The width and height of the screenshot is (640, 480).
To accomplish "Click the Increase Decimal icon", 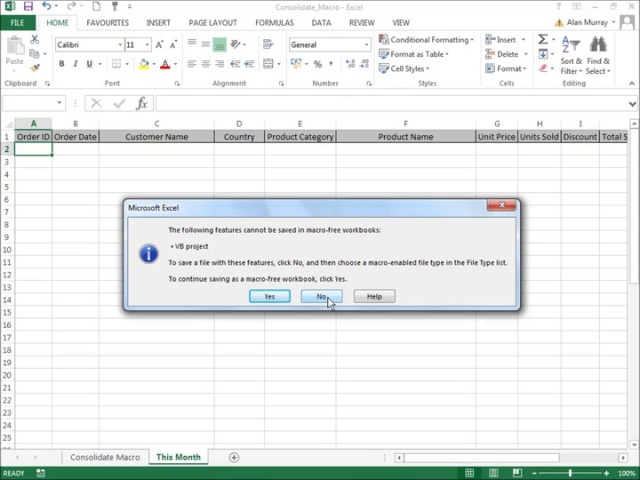I will coord(350,64).
